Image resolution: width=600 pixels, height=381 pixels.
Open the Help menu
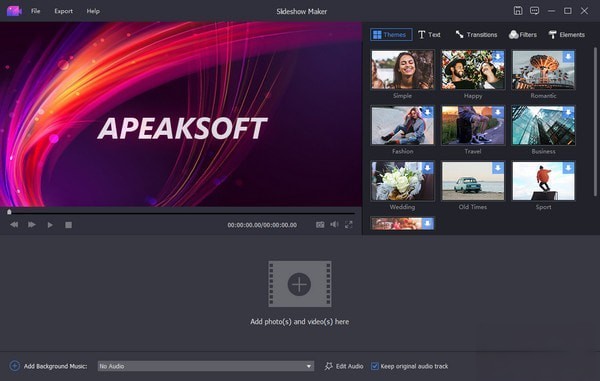pos(93,11)
